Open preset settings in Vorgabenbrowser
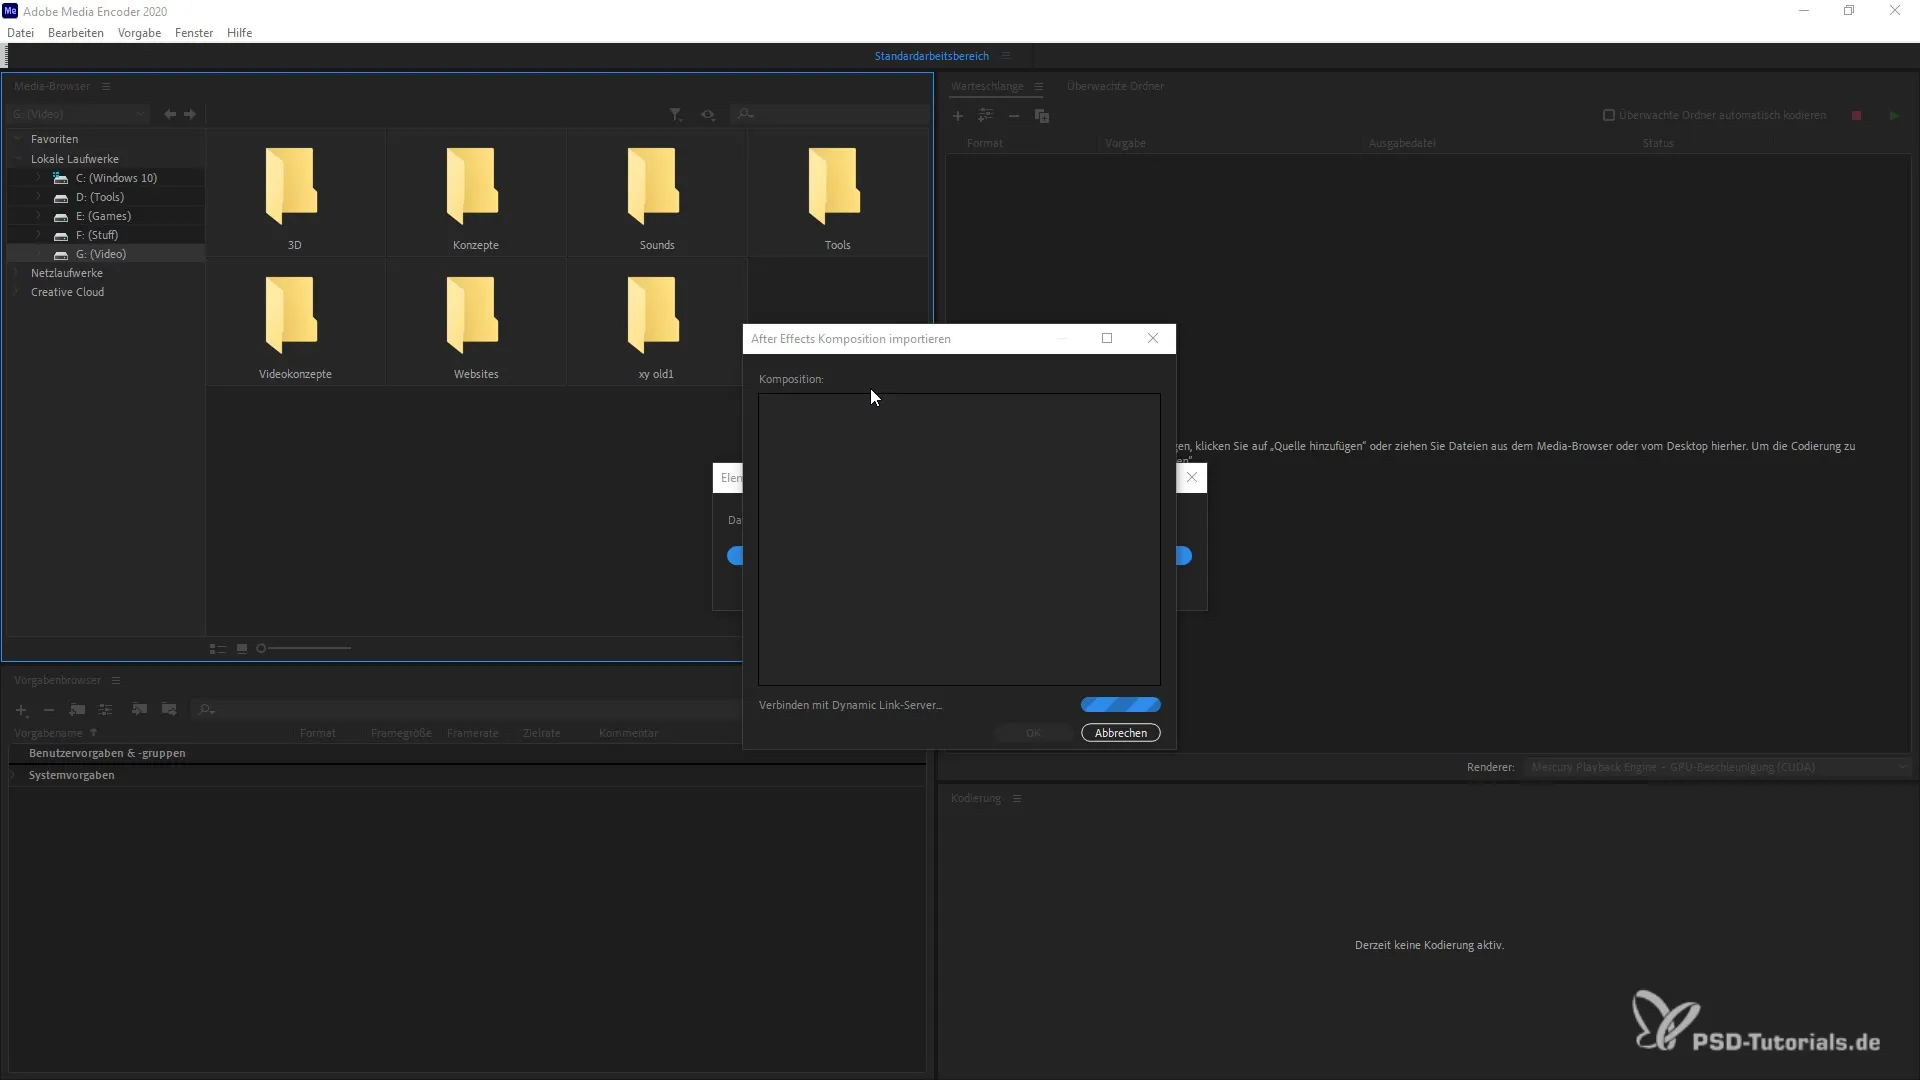1920x1080 pixels. coord(105,710)
